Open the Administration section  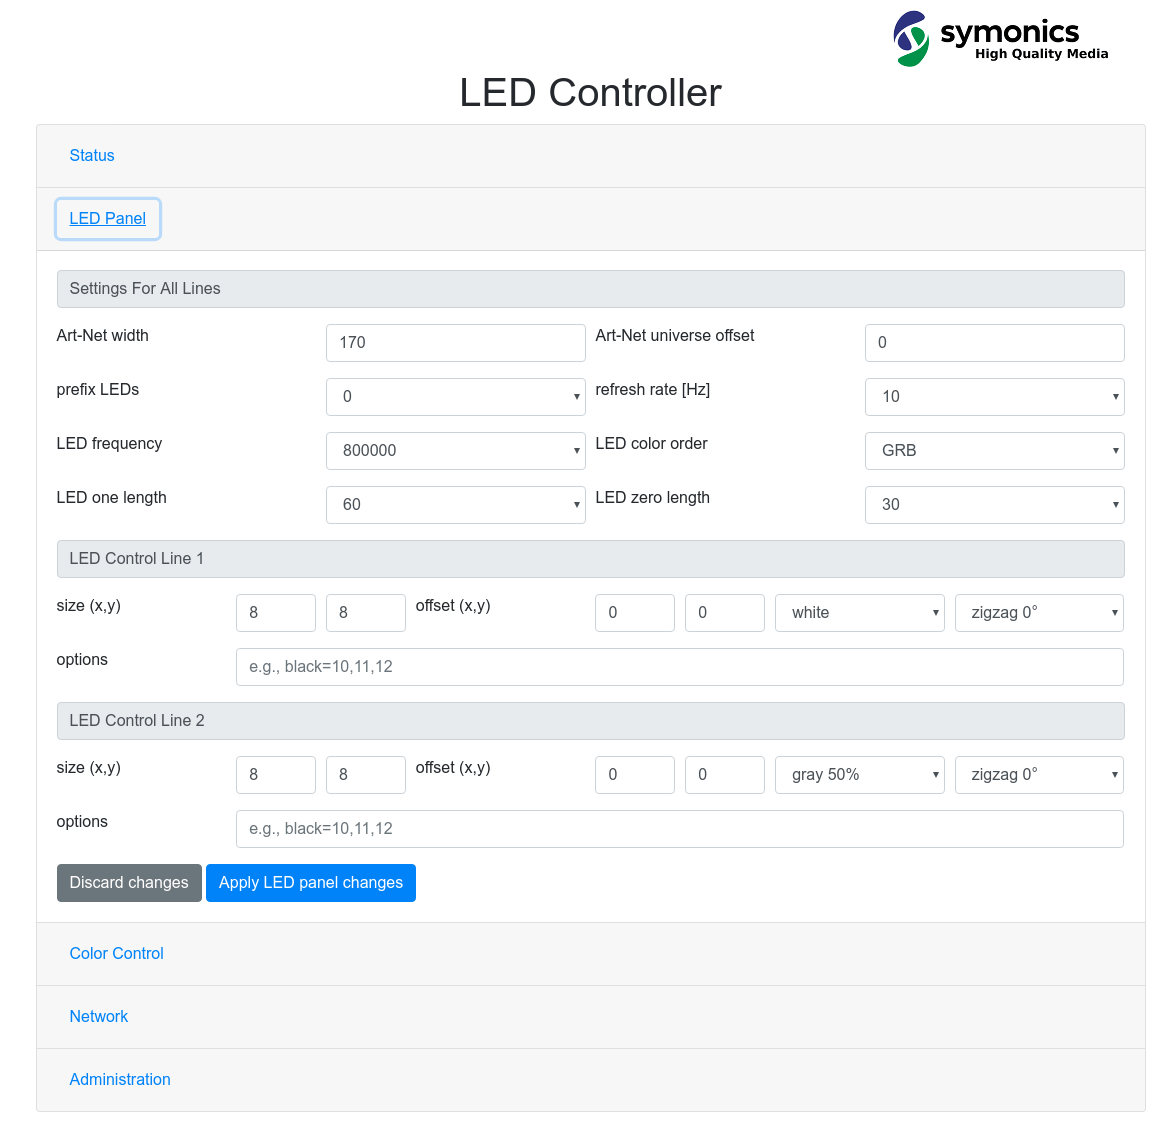tap(119, 1079)
